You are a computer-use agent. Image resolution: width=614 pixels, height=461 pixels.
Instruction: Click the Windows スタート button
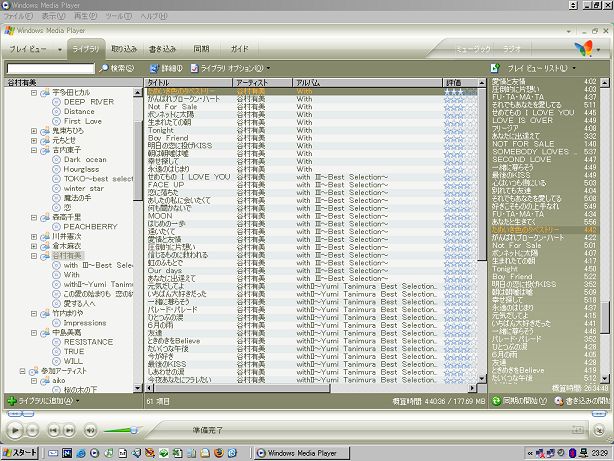click(20, 453)
